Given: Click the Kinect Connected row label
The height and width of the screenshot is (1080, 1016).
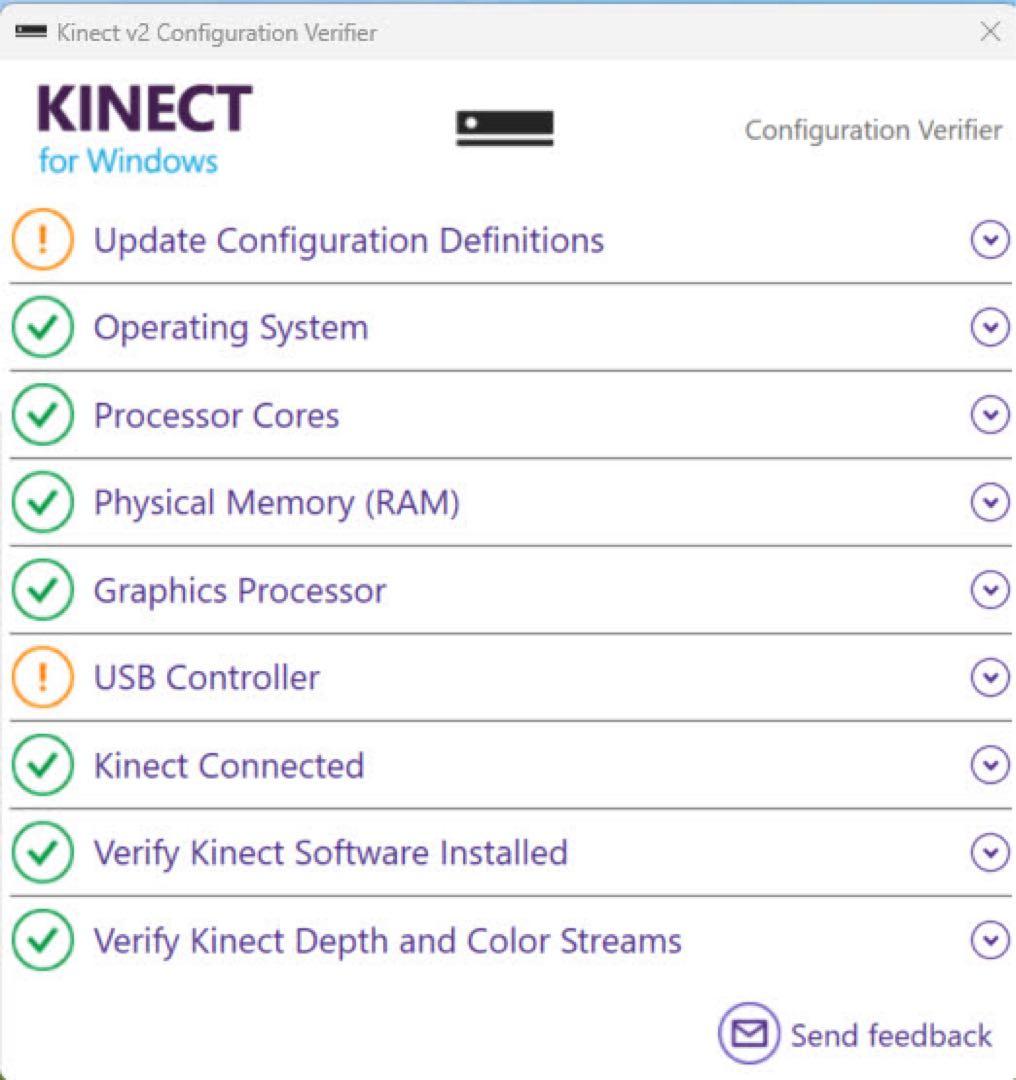Looking at the screenshot, I should 227,765.
